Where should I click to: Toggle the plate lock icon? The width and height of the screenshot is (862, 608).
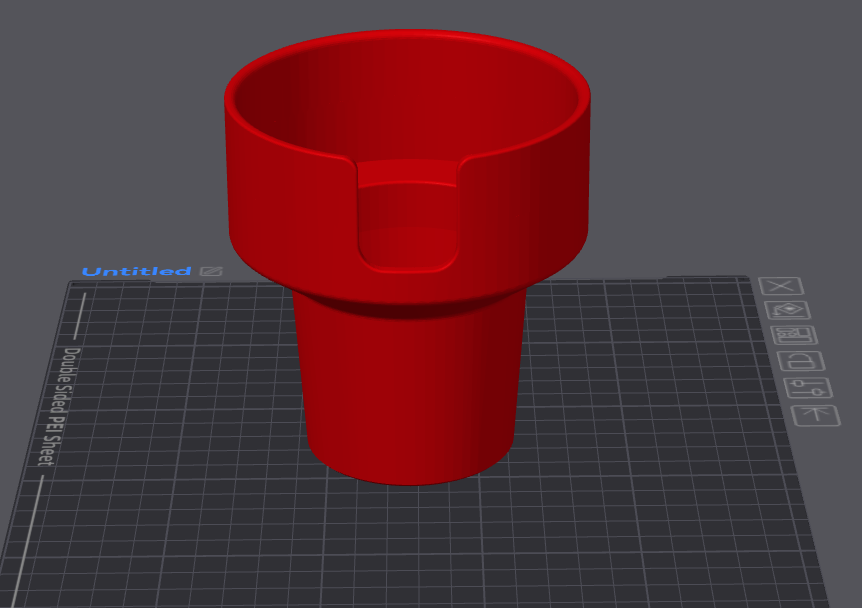click(x=802, y=361)
